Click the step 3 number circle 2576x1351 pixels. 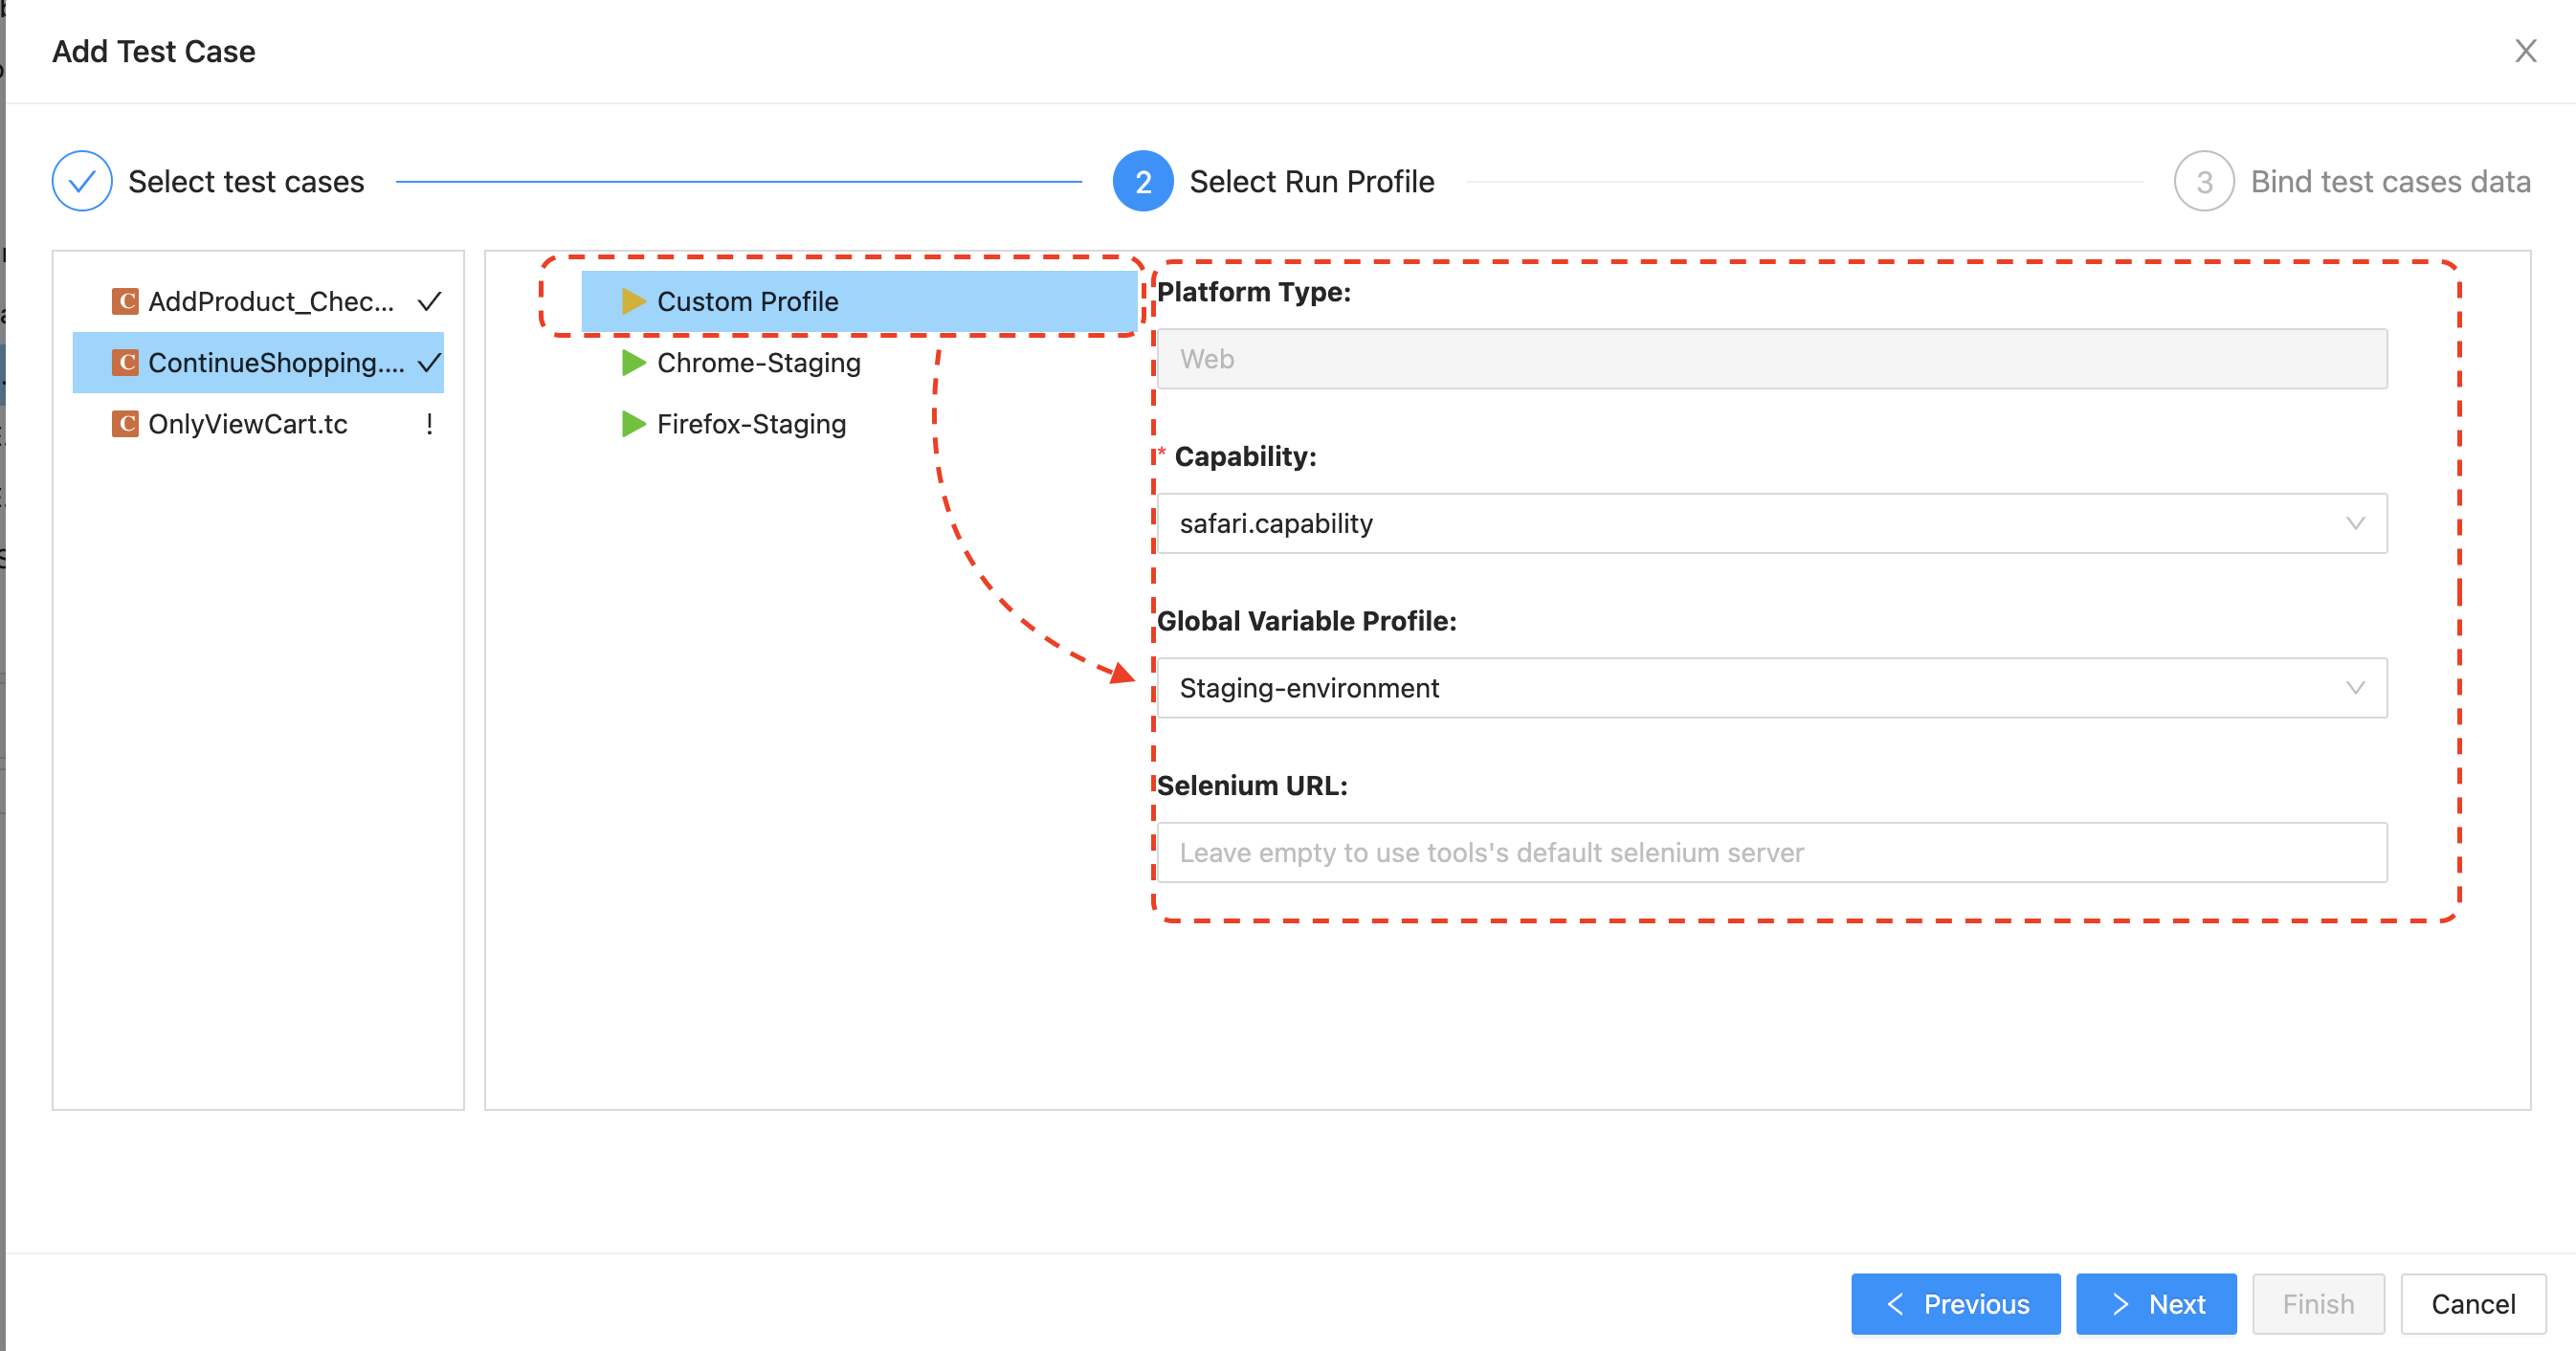(2203, 181)
